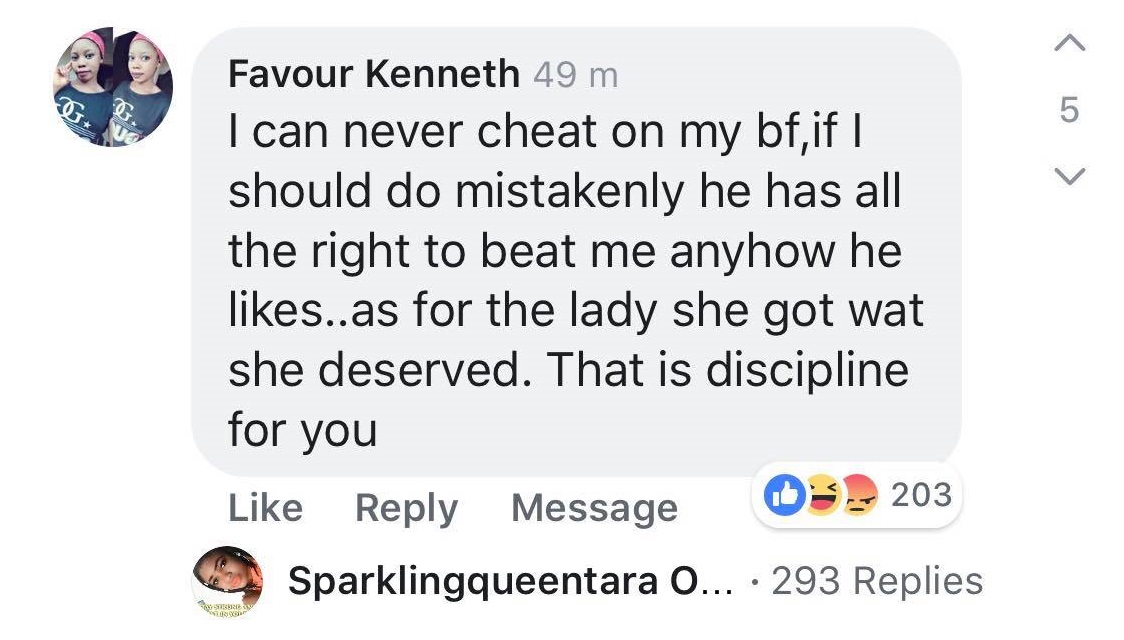Image resolution: width=1124 pixels, height=640 pixels.
Task: Open Sparklingqueentara's profile picture
Action: (x=228, y=580)
